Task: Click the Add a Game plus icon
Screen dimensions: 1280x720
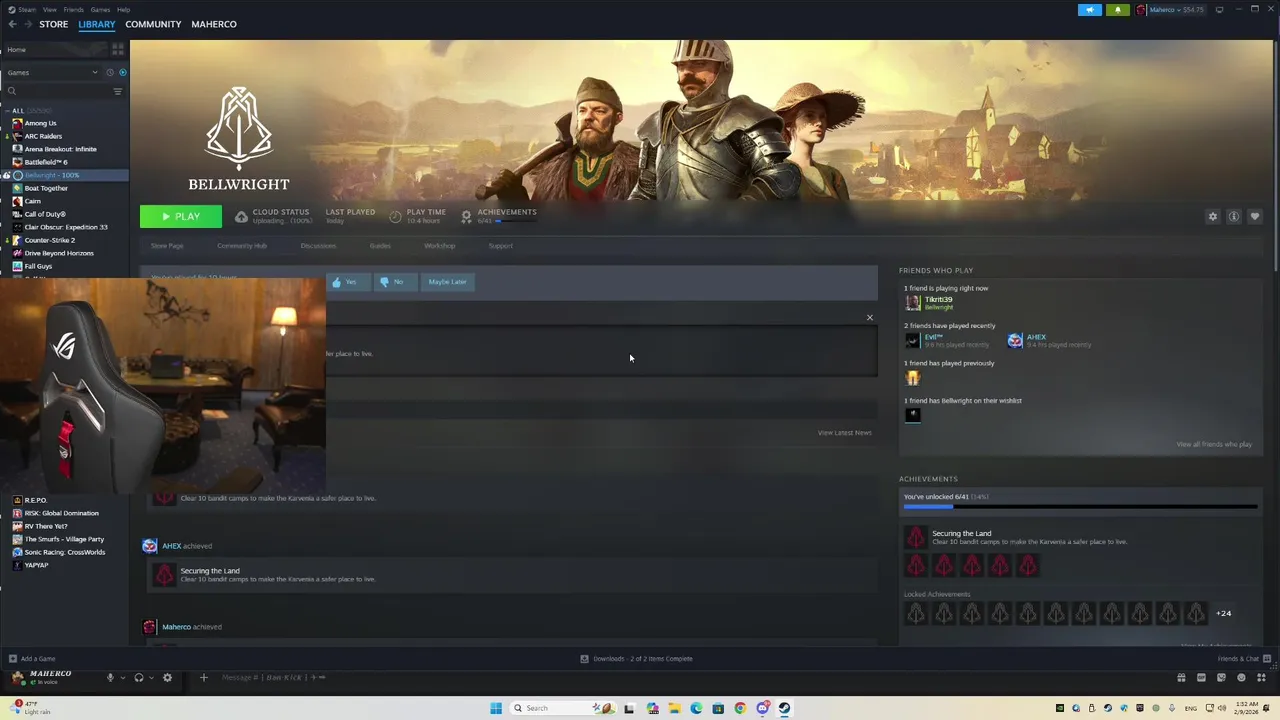Action: coord(12,658)
